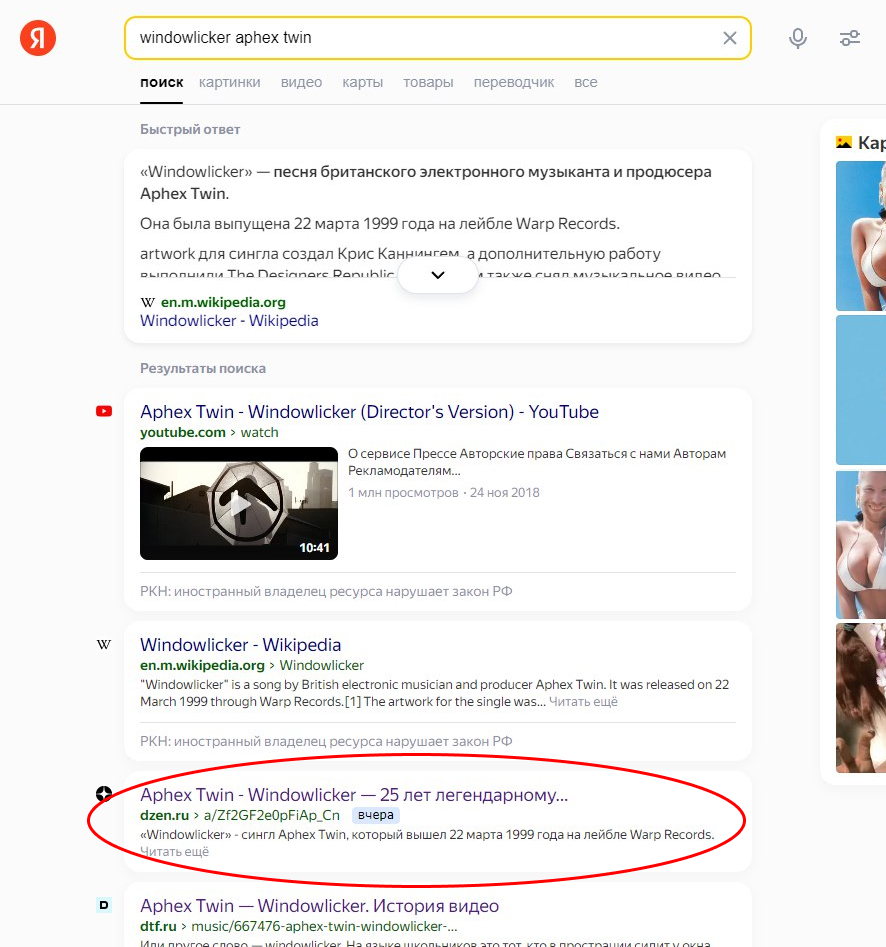This screenshot has width=886, height=947.
Task: Click the Wikipedia W icon in quick answer
Action: point(147,303)
